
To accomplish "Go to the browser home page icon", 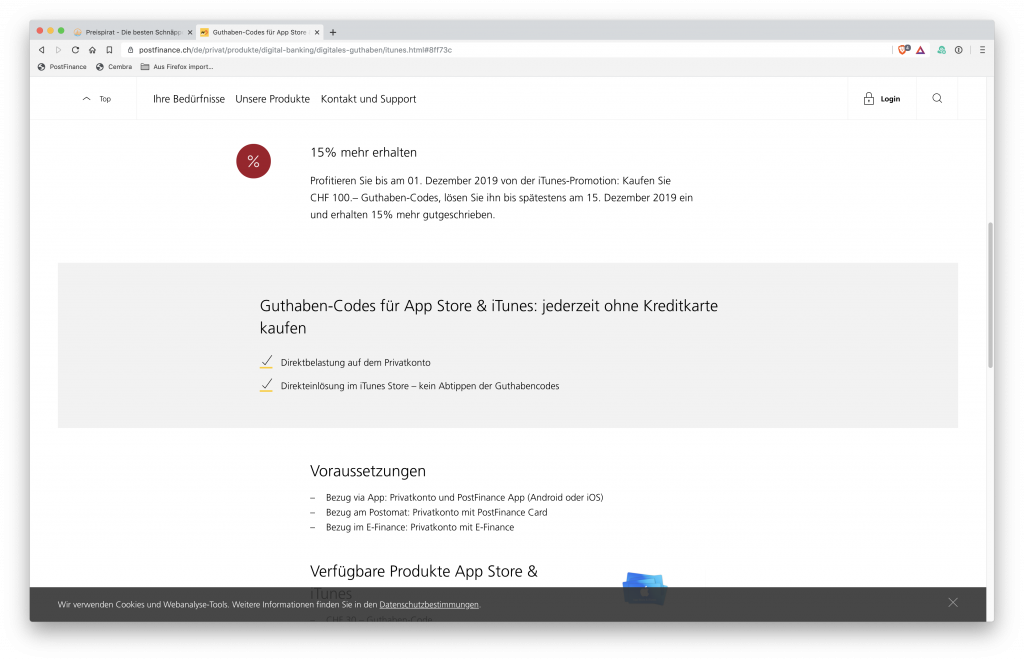I will tap(92, 49).
